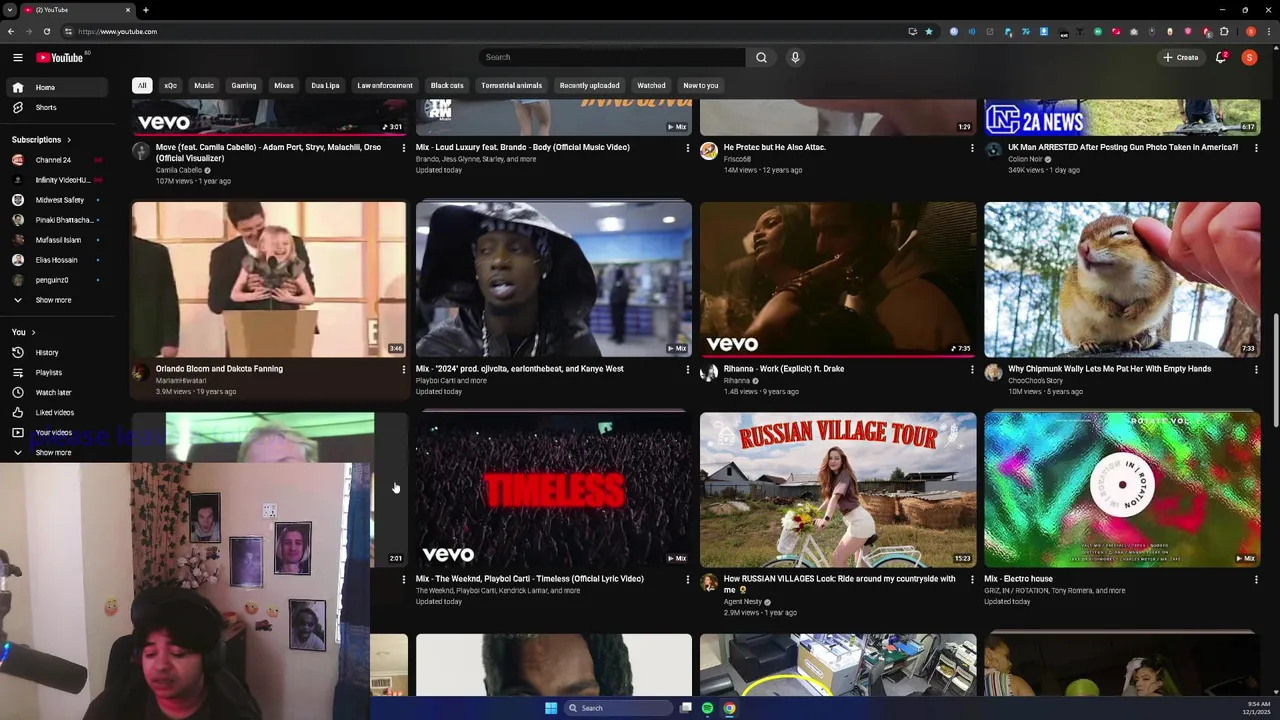Select the Music filter chip
Viewport: 1280px width, 720px height.
coord(204,85)
